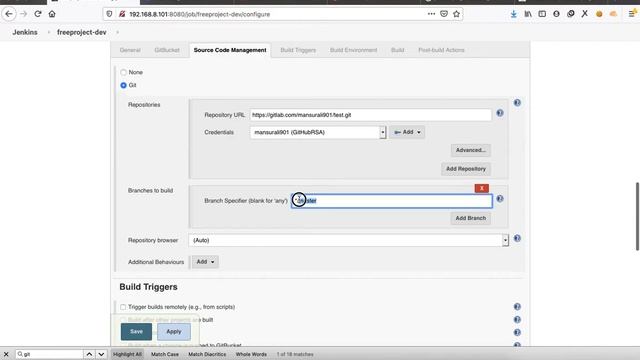Viewport: 640px width, 360px height.
Task: Select the Source Code Management tab
Action: [x=230, y=50]
